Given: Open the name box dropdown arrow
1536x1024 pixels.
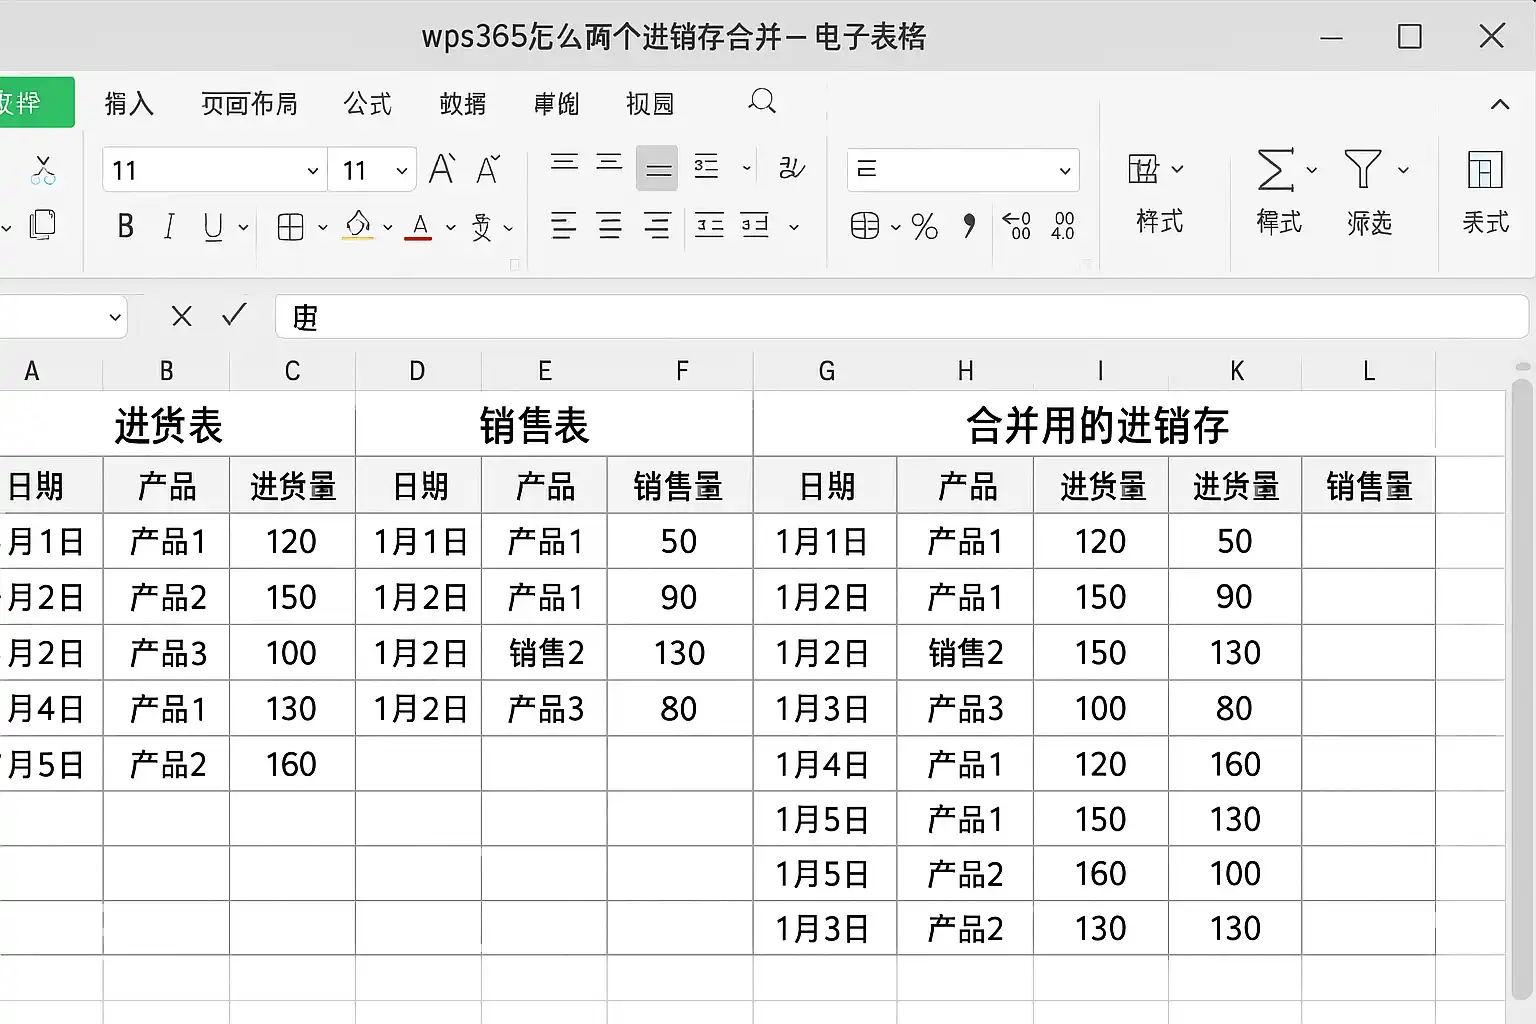Looking at the screenshot, I should point(115,318).
